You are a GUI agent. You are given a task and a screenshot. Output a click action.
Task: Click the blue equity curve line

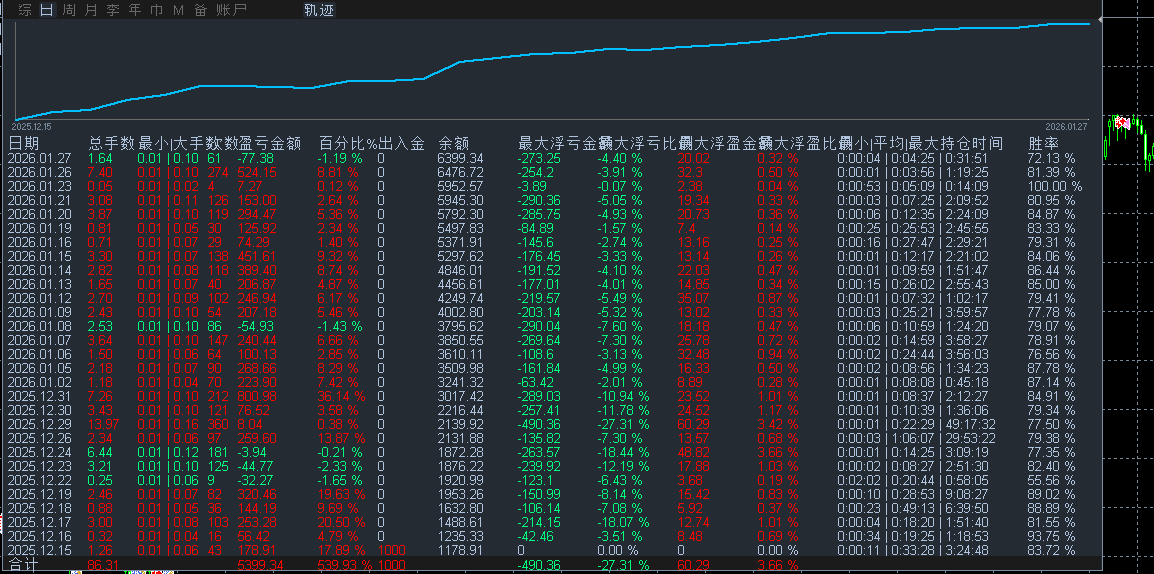click(552, 54)
